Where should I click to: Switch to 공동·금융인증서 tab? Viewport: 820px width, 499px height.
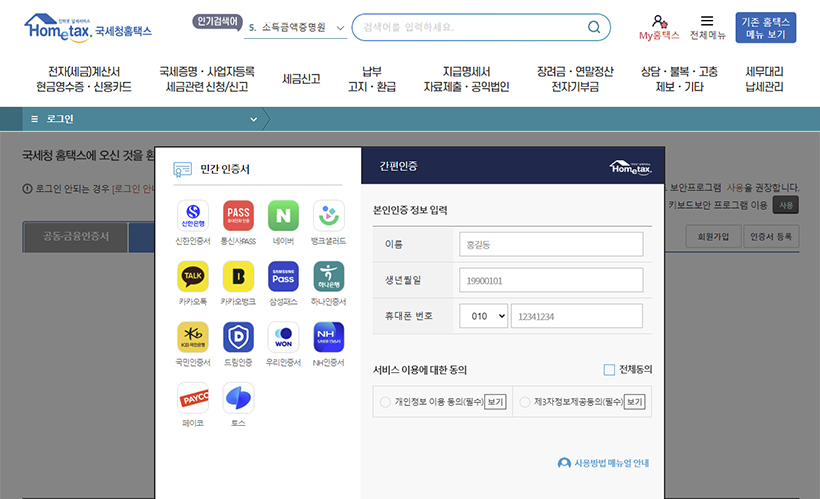[76, 237]
